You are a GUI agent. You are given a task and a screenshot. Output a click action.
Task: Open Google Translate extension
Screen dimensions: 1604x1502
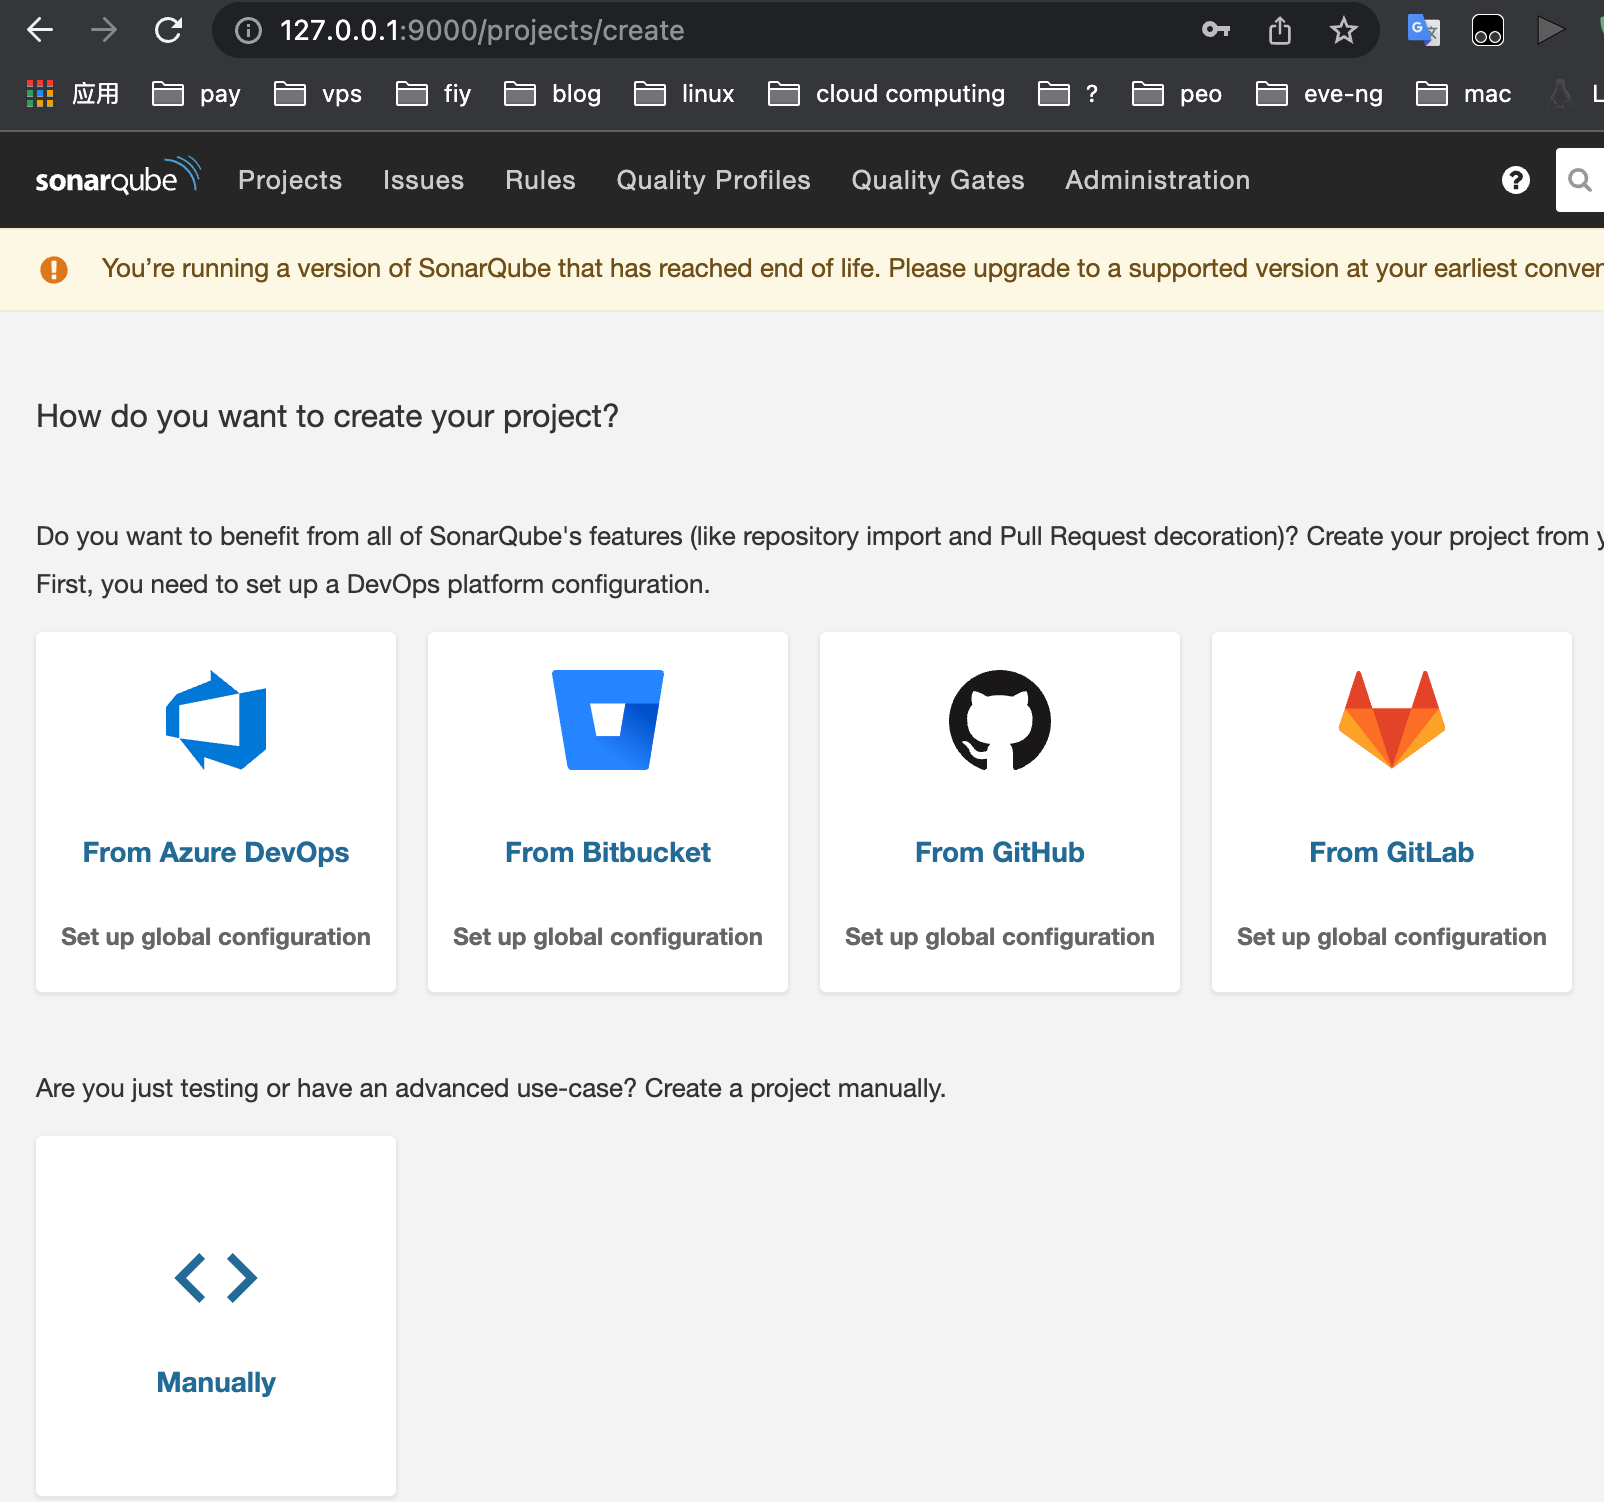coord(1423,30)
